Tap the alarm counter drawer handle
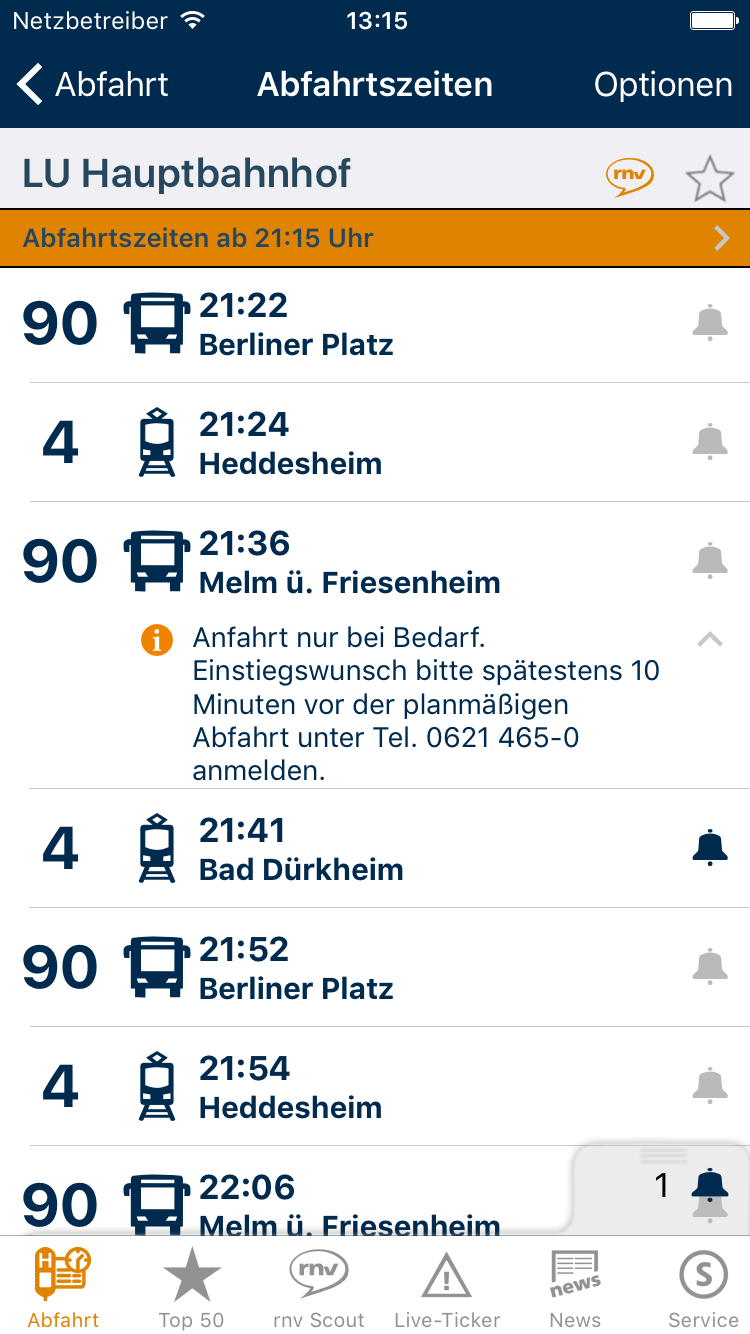The image size is (750, 1334). tap(664, 1156)
